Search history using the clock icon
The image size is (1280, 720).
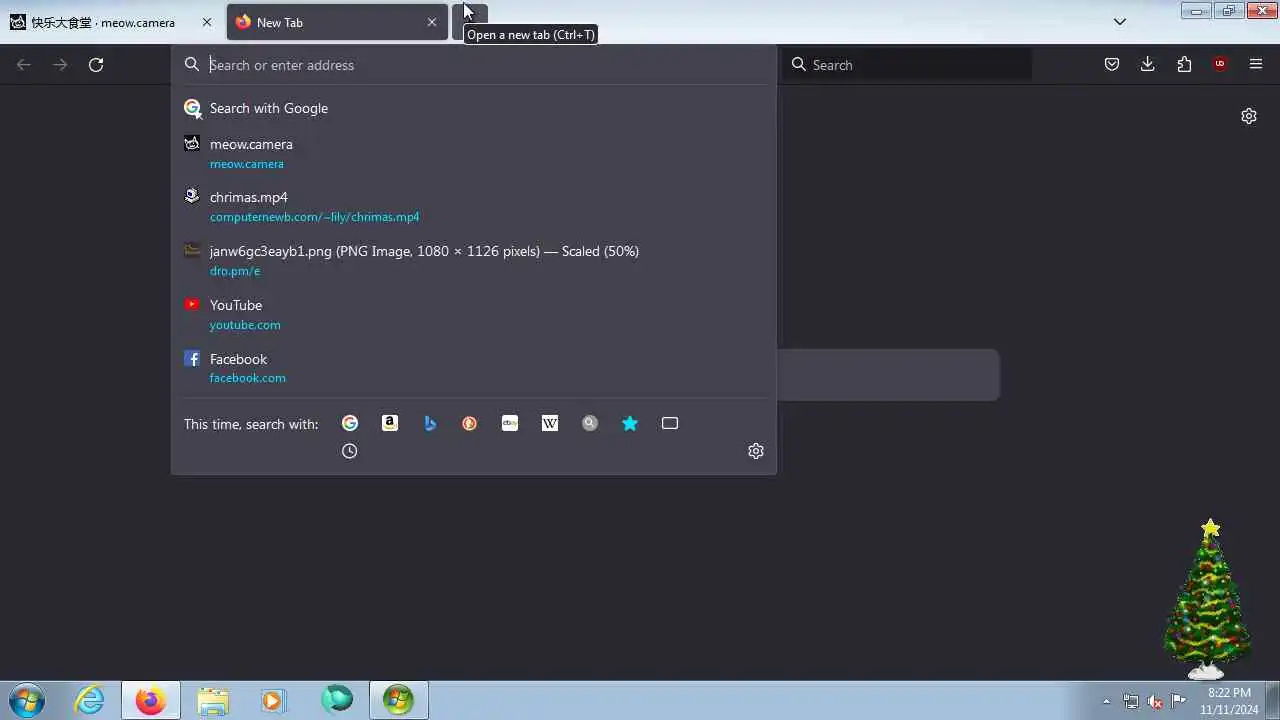pos(349,451)
